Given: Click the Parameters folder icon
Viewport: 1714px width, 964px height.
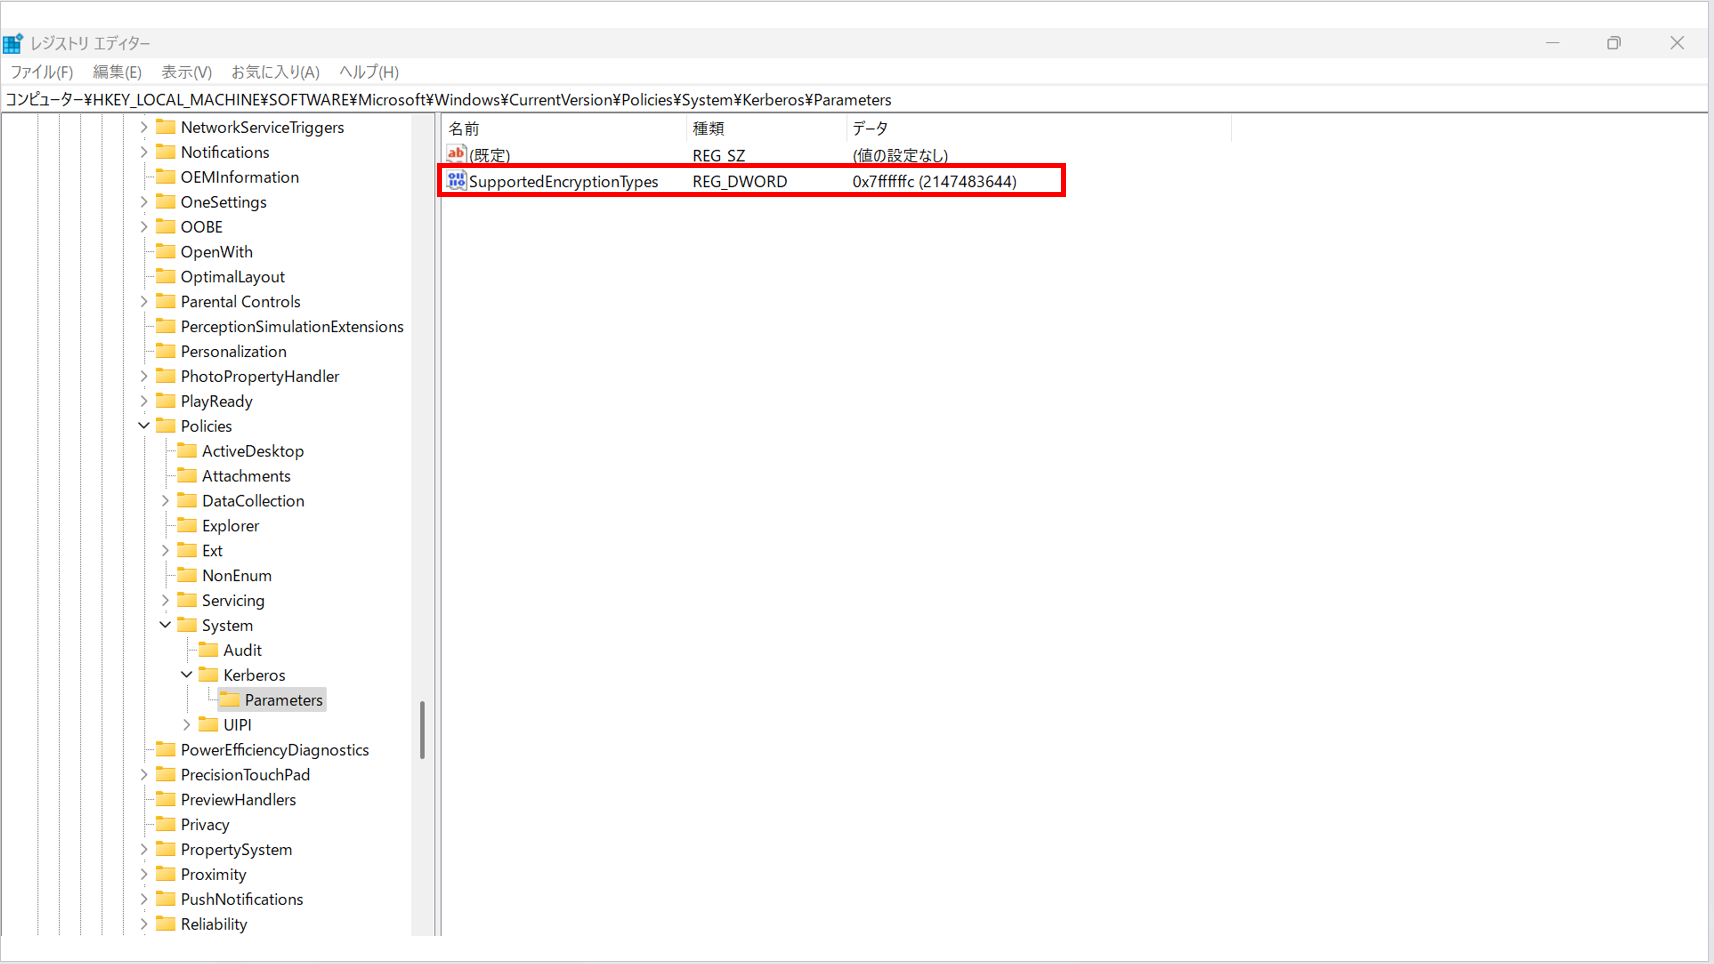Looking at the screenshot, I should click(230, 700).
